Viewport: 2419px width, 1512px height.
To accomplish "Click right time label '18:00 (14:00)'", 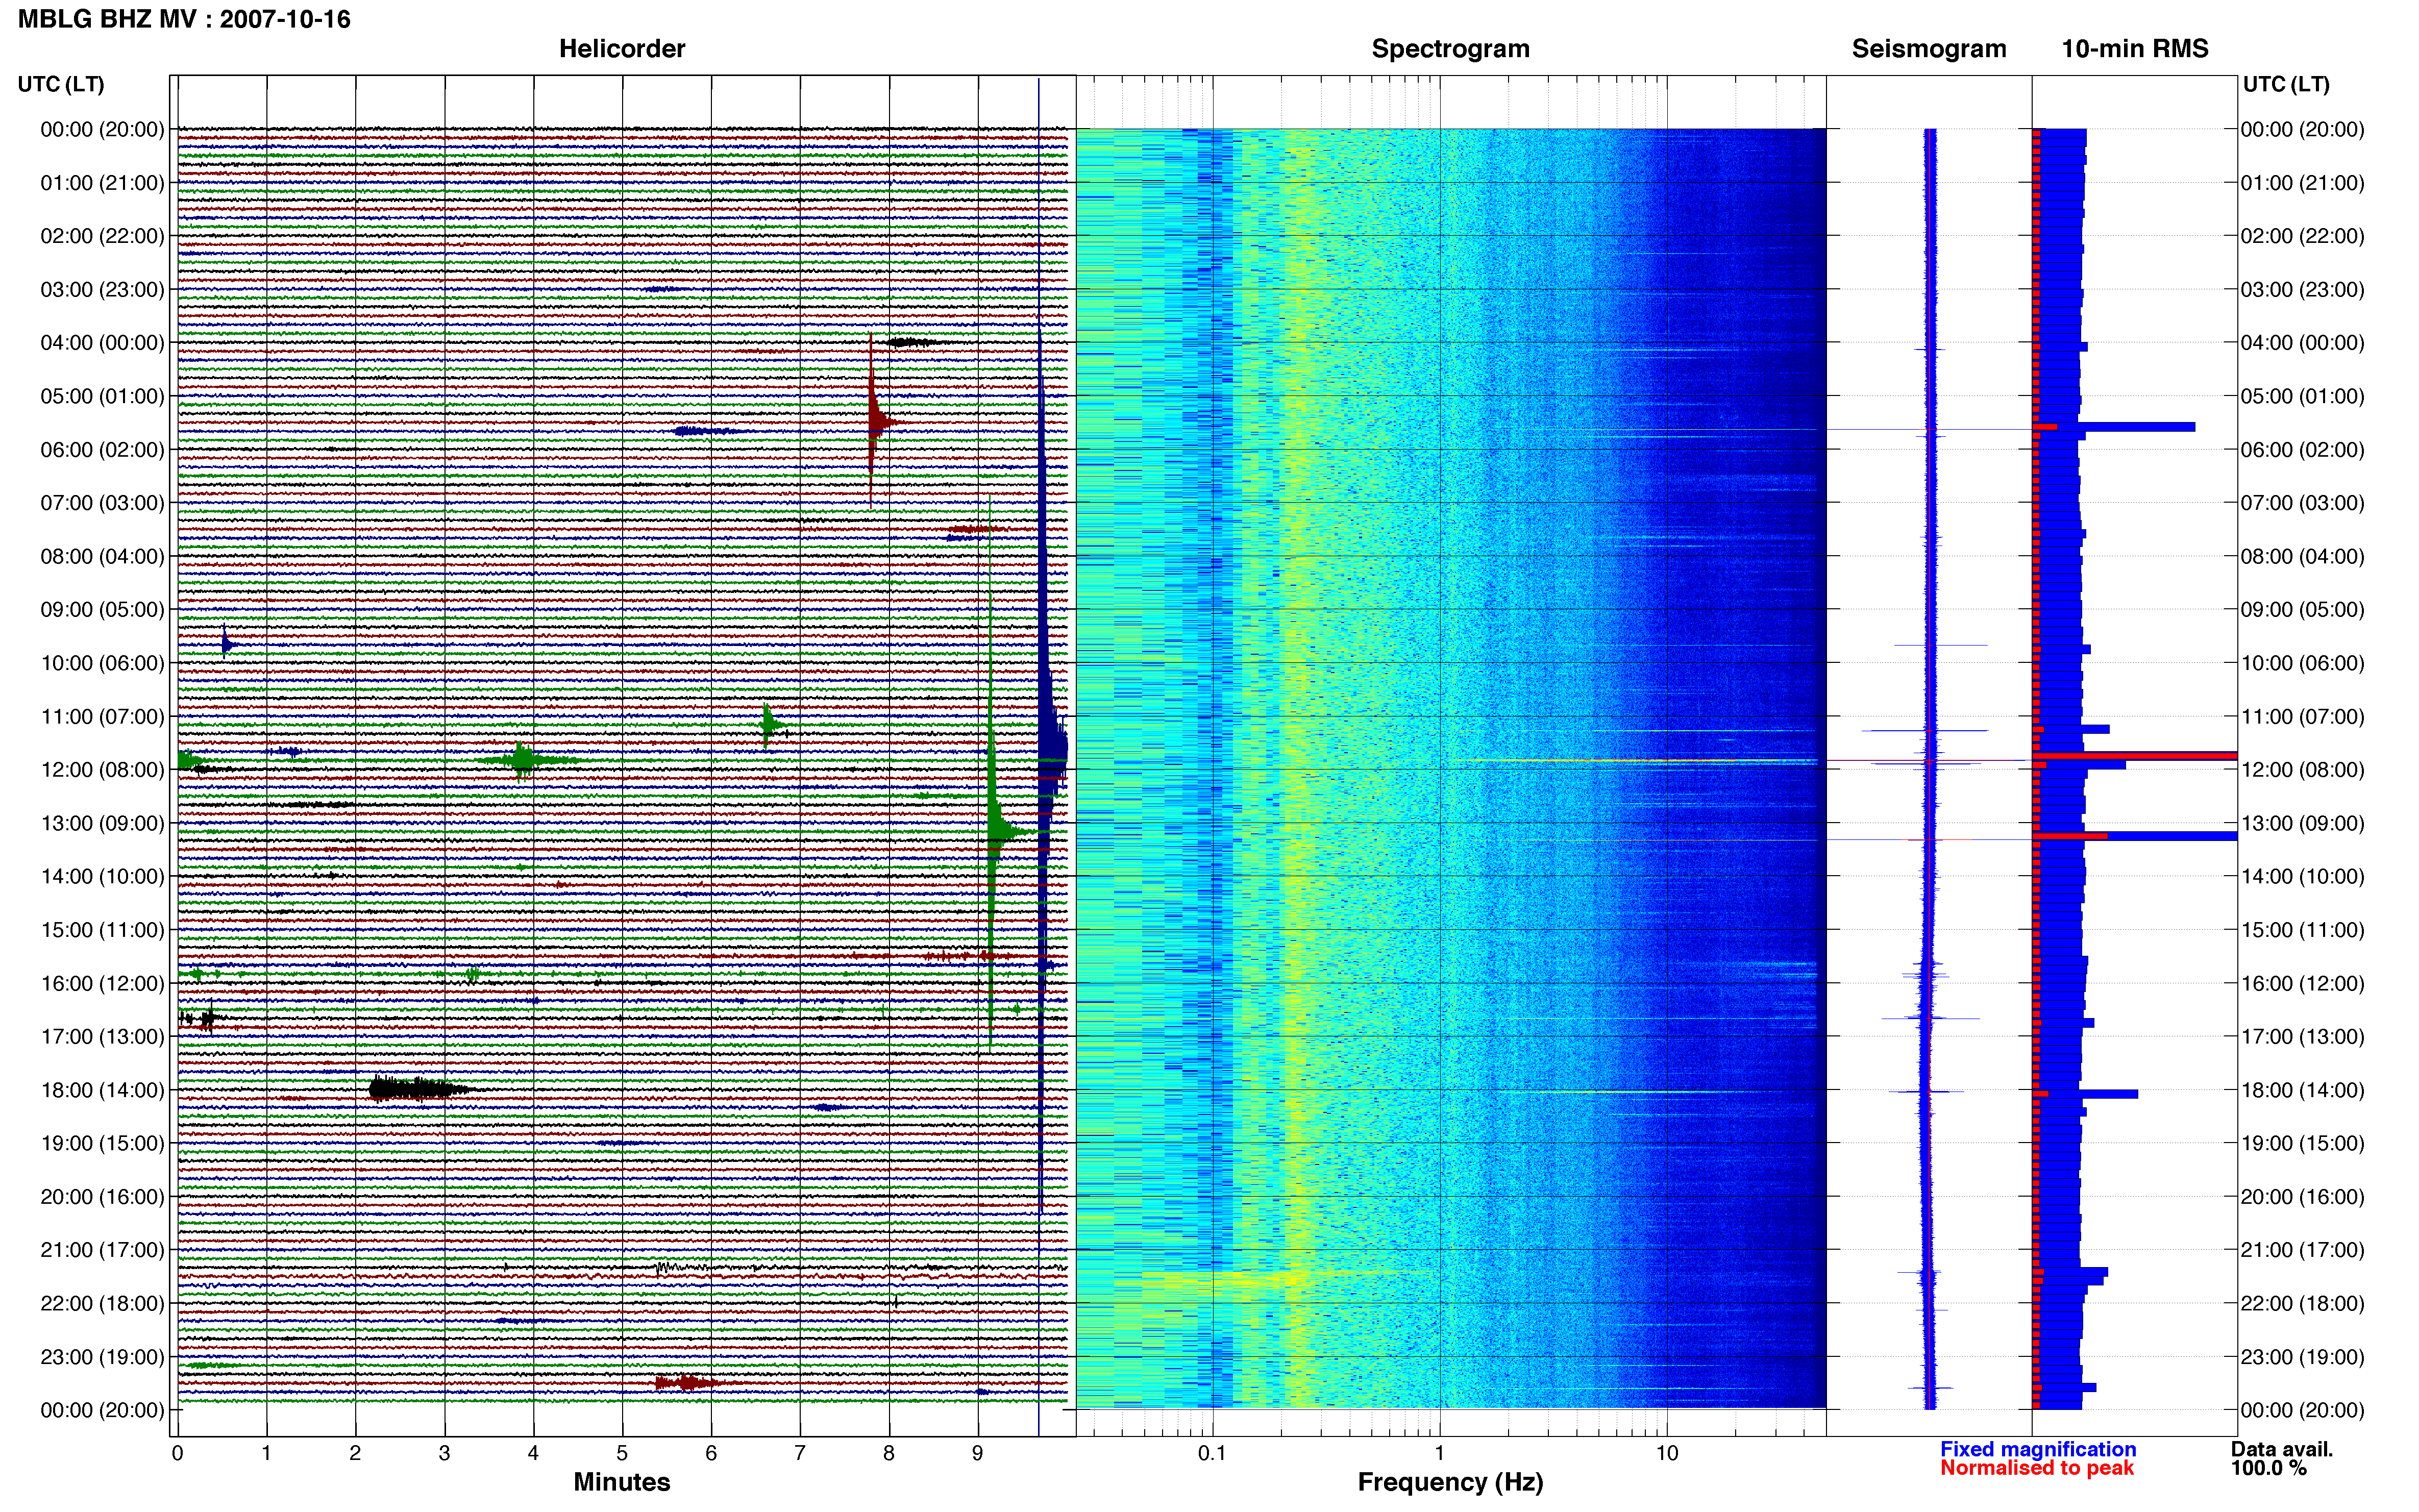I will (x=2302, y=1090).
